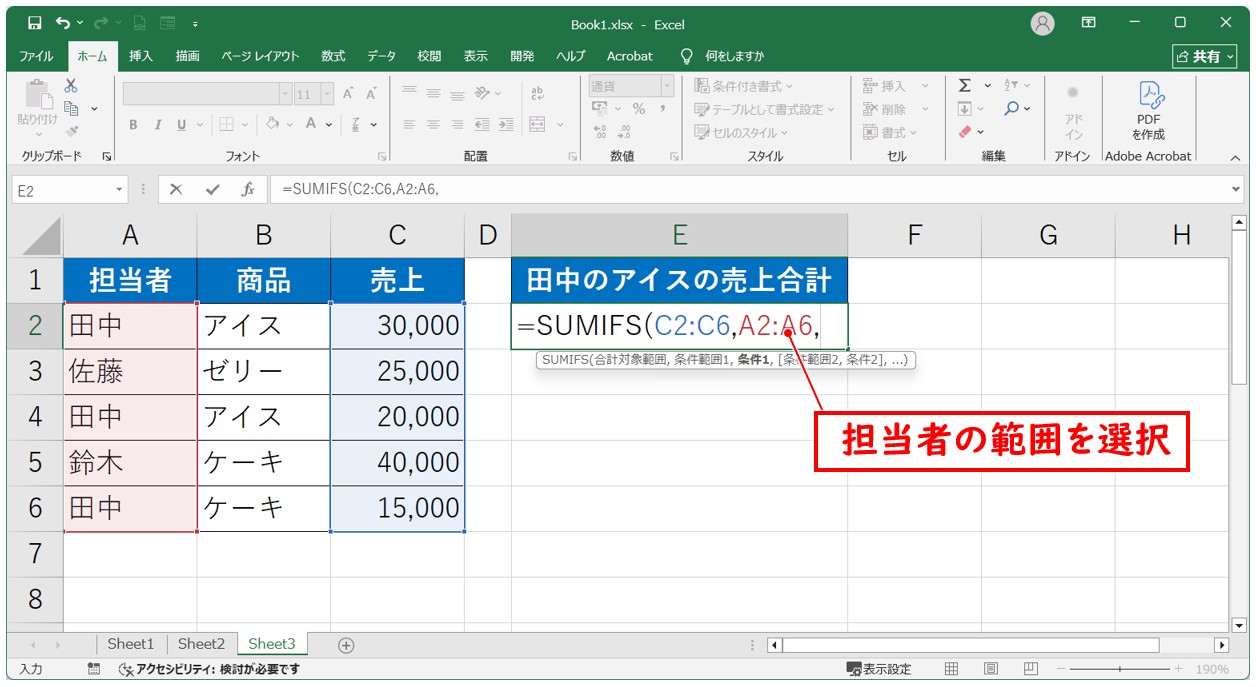Open 表示設定 in the status bar

pos(879,669)
